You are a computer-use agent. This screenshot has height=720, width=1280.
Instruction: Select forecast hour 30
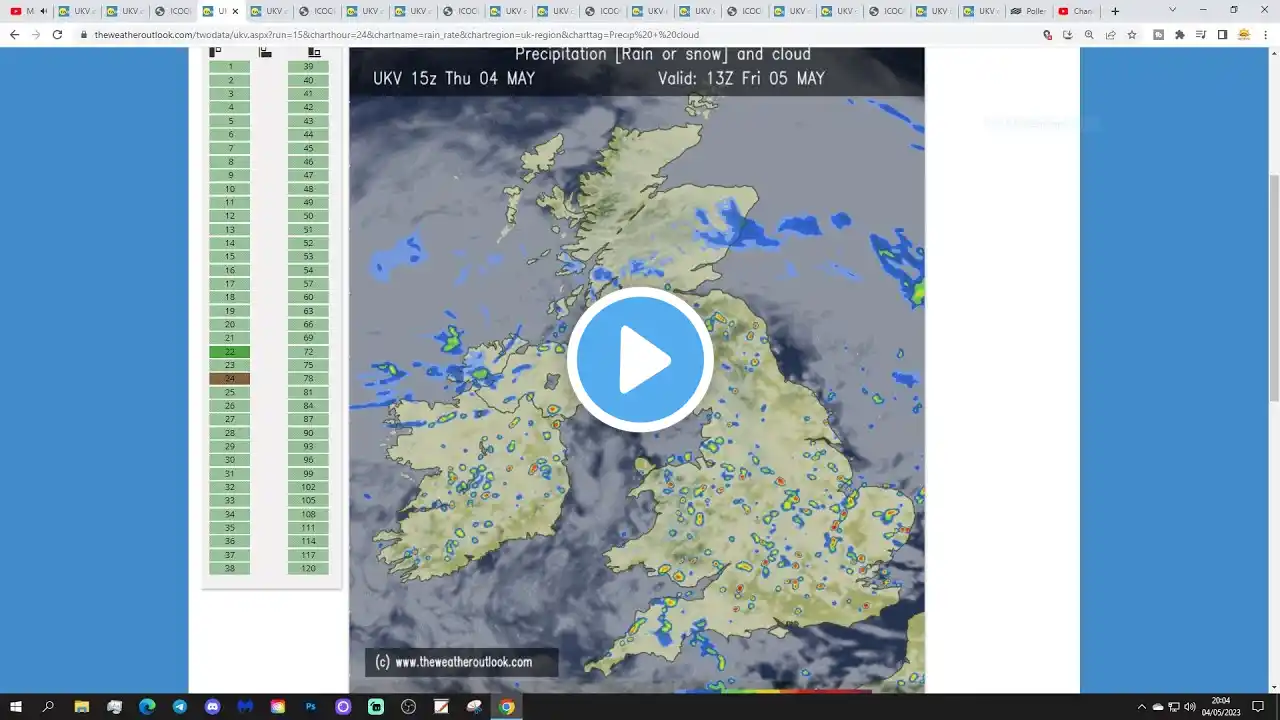230,460
